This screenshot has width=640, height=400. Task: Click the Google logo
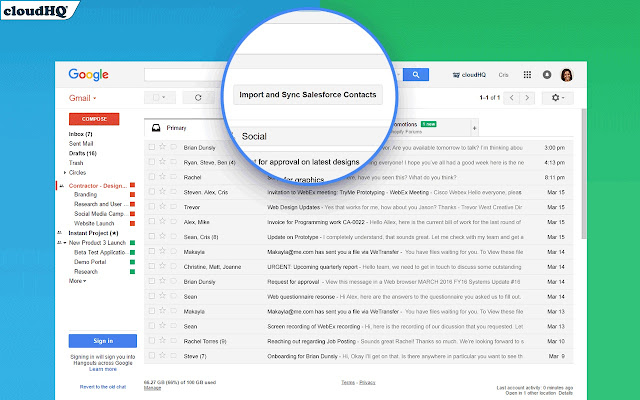click(89, 74)
